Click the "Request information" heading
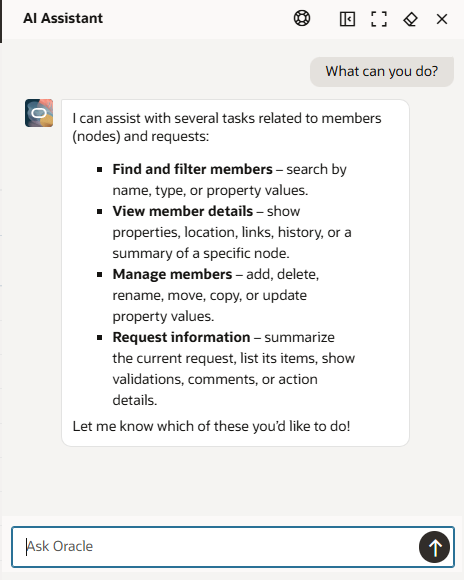The image size is (464, 580). point(181,337)
